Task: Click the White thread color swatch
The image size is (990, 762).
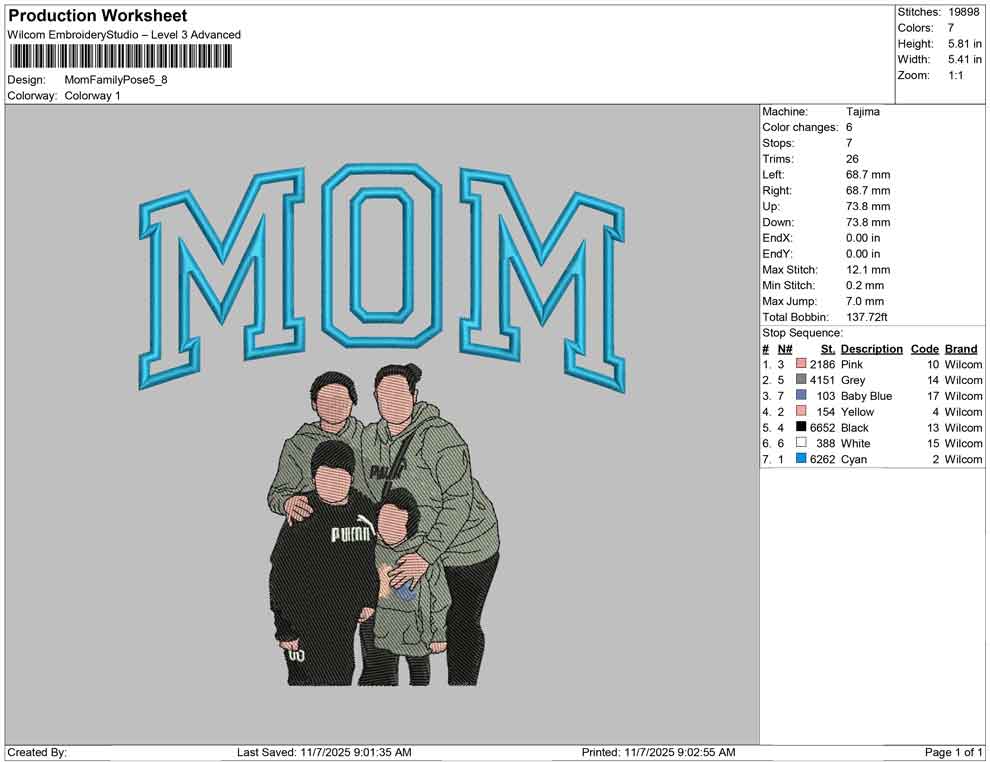Action: click(800, 443)
